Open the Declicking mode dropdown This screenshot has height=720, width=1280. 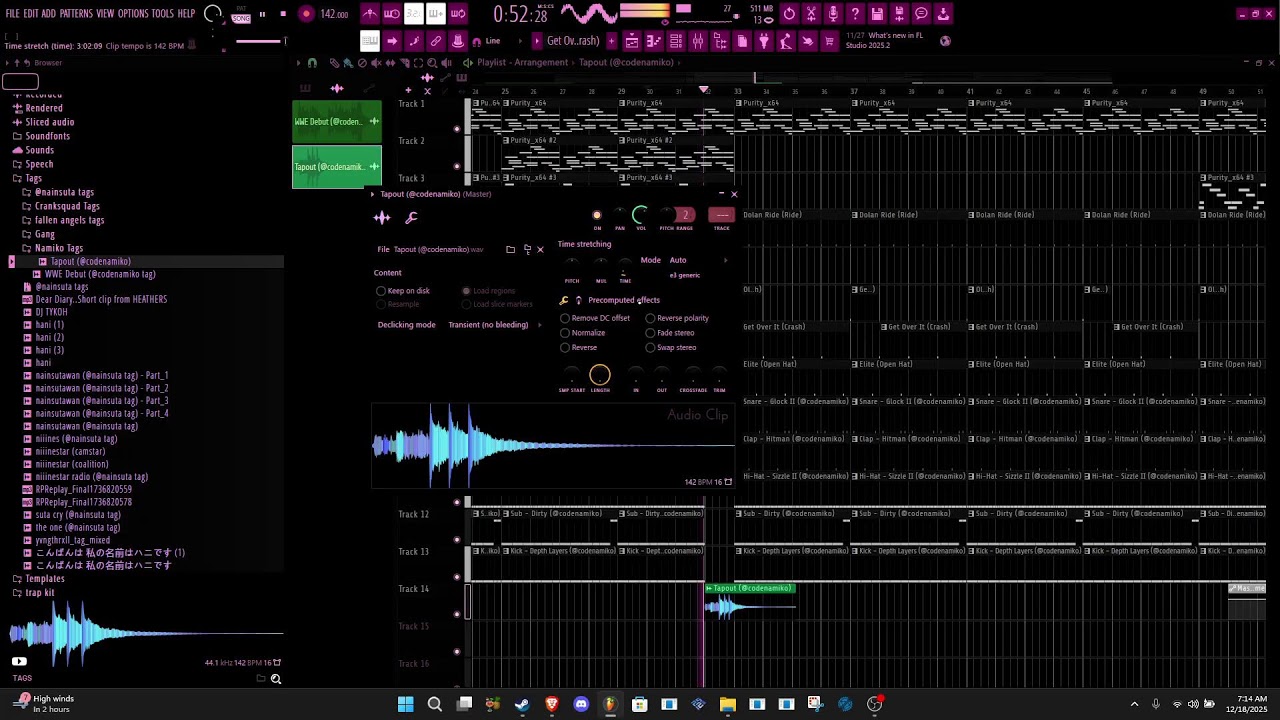[493, 325]
